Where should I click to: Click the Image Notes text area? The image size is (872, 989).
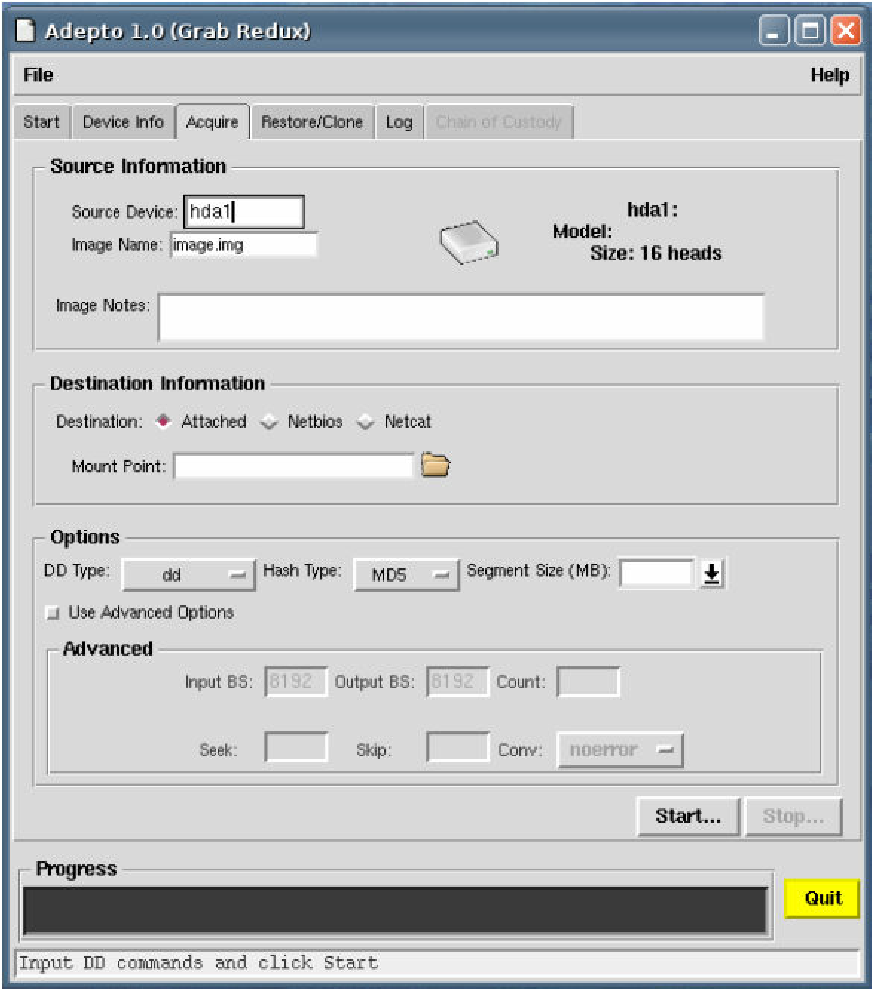coord(461,317)
